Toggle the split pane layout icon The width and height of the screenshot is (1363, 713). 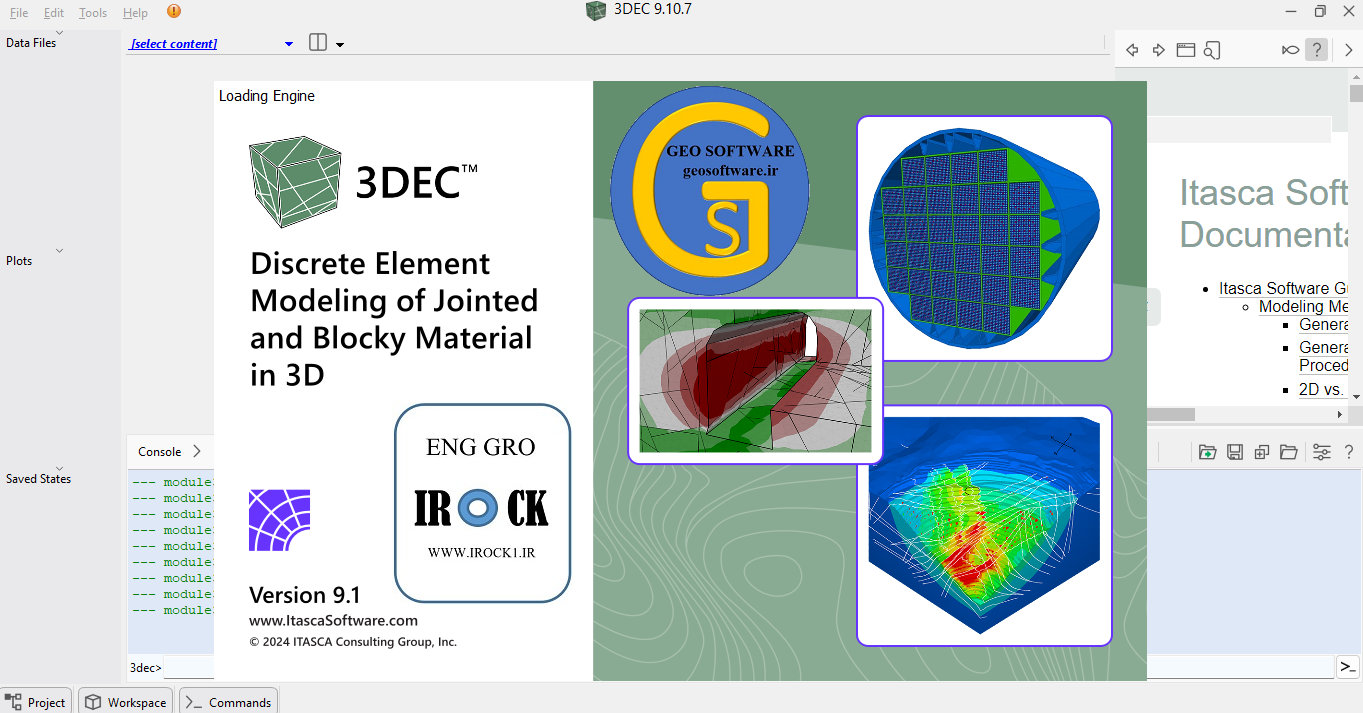tap(318, 43)
